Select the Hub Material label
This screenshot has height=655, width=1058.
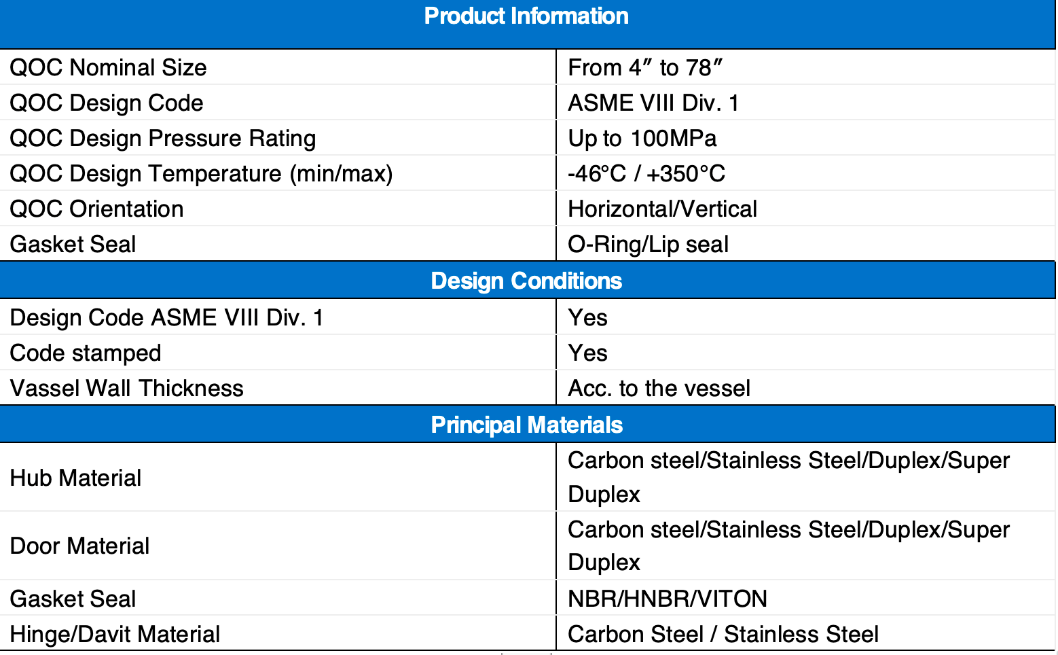pyautogui.click(x=76, y=478)
